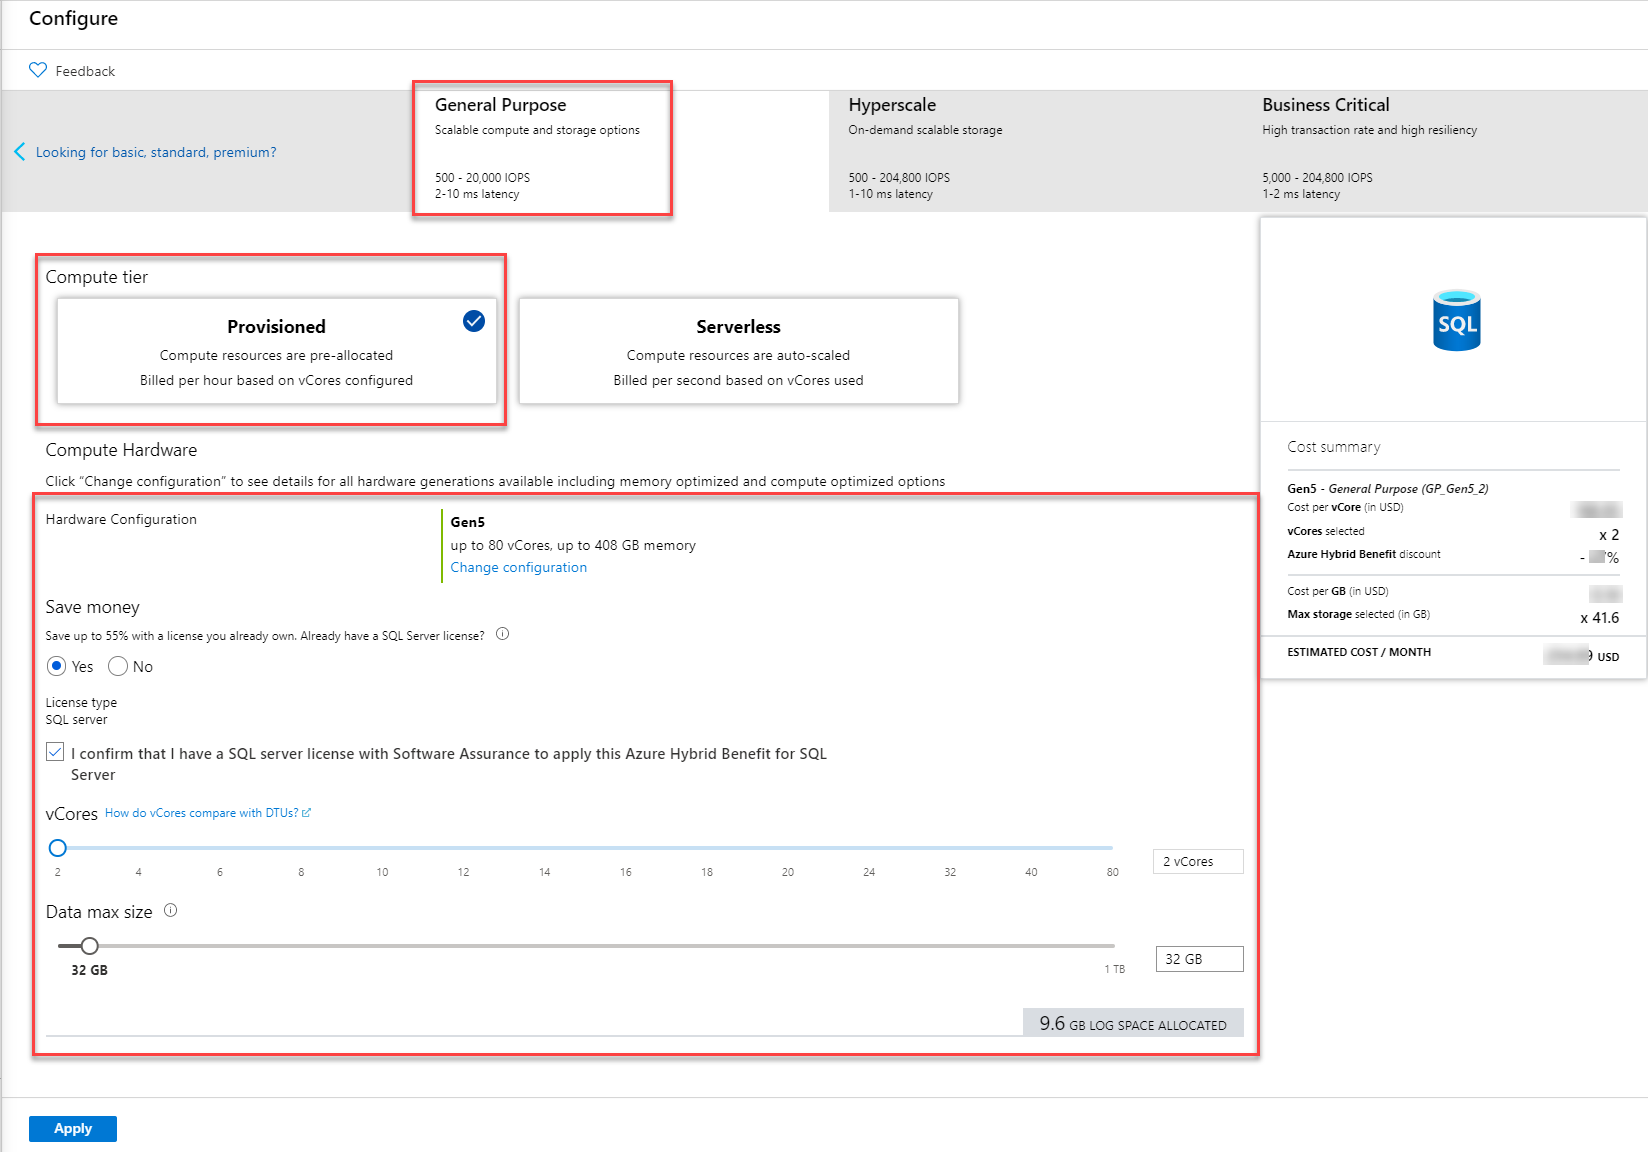Viewport: 1648px width, 1152px height.
Task: Click the 32 GB data size input
Action: [1200, 959]
